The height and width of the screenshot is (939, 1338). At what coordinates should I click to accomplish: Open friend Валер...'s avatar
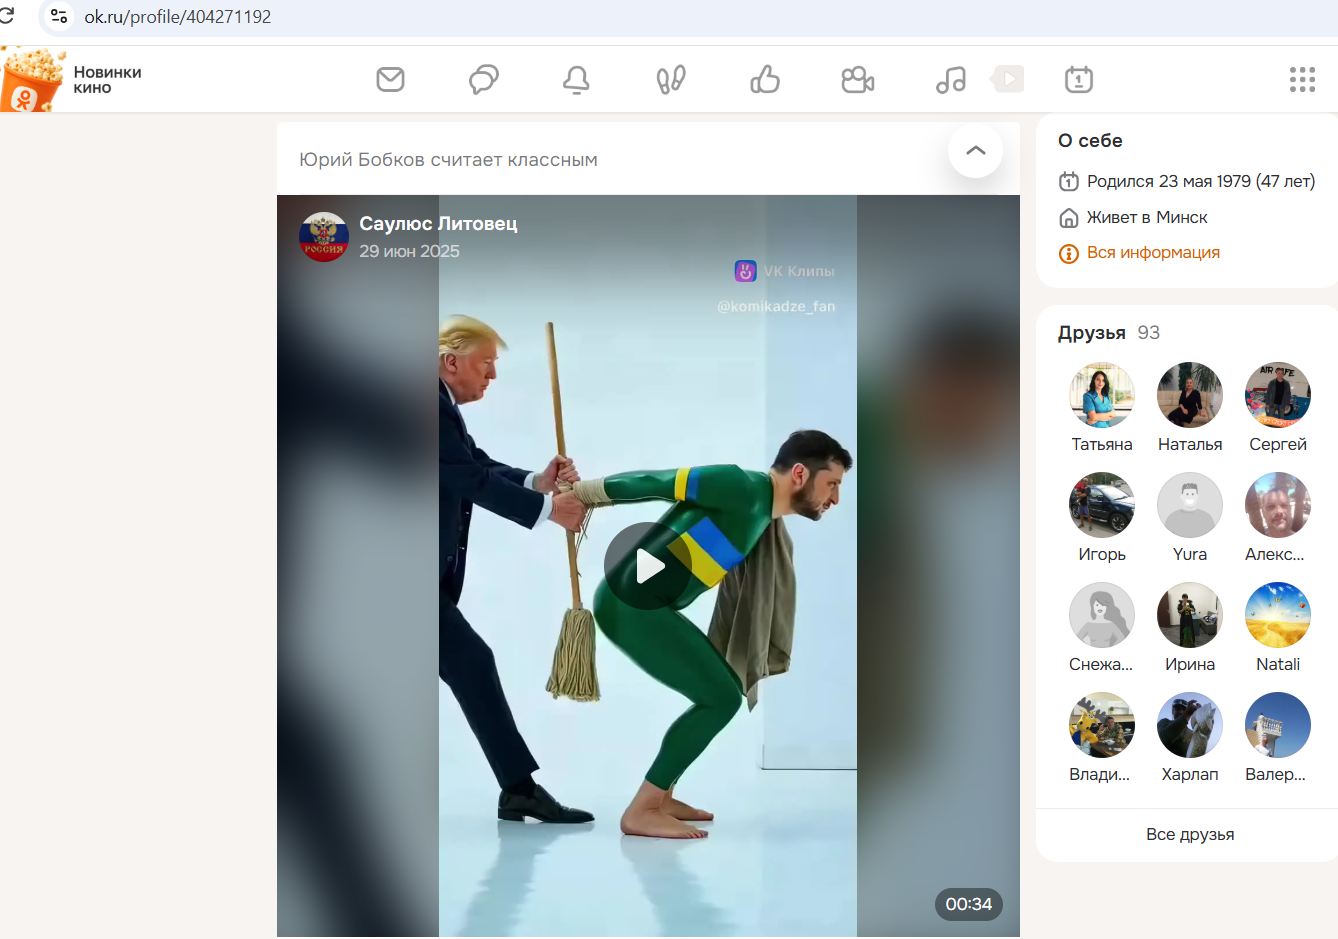point(1278,725)
